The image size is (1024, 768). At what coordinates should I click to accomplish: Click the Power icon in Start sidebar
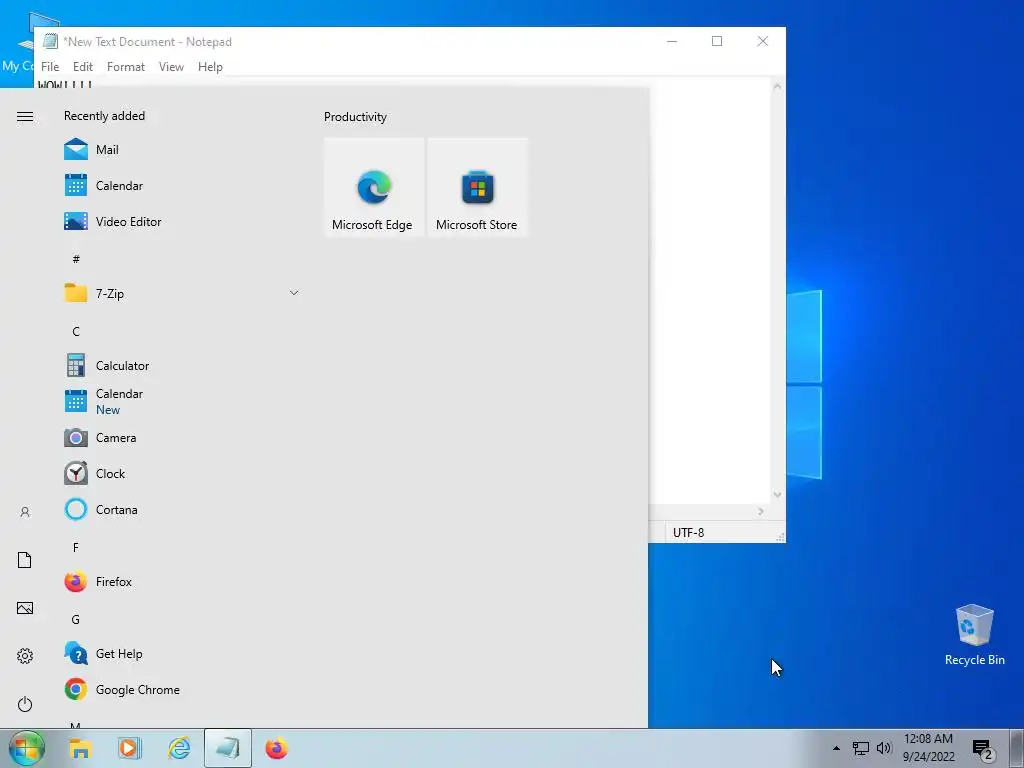pyautogui.click(x=25, y=704)
